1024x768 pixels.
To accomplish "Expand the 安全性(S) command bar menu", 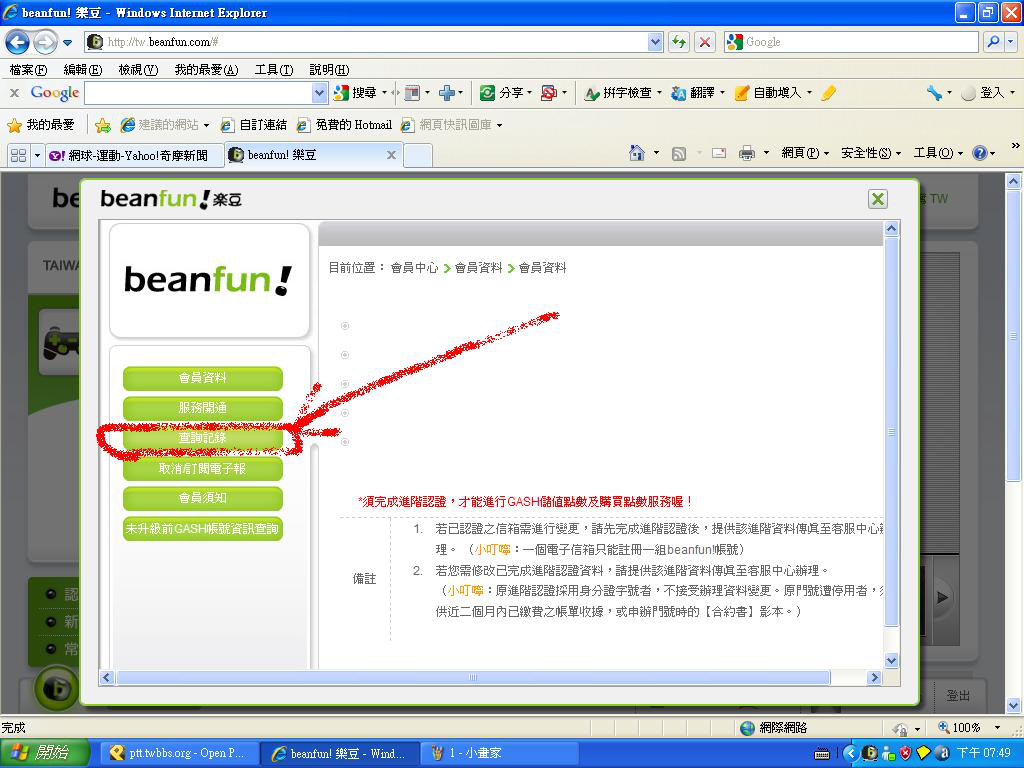I will coord(870,153).
